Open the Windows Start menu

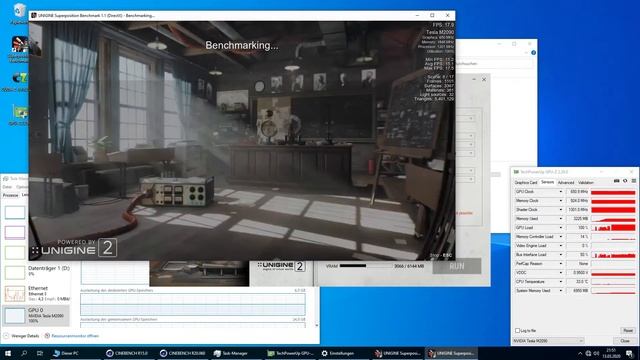[x=8, y=353]
